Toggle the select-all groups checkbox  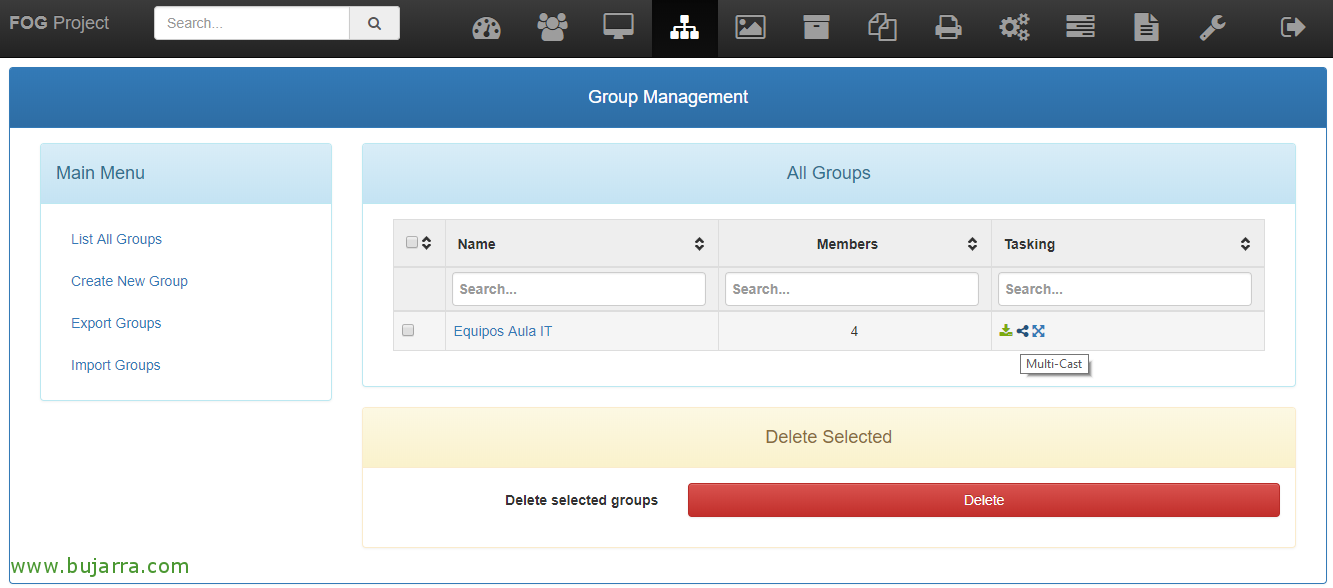pos(412,242)
